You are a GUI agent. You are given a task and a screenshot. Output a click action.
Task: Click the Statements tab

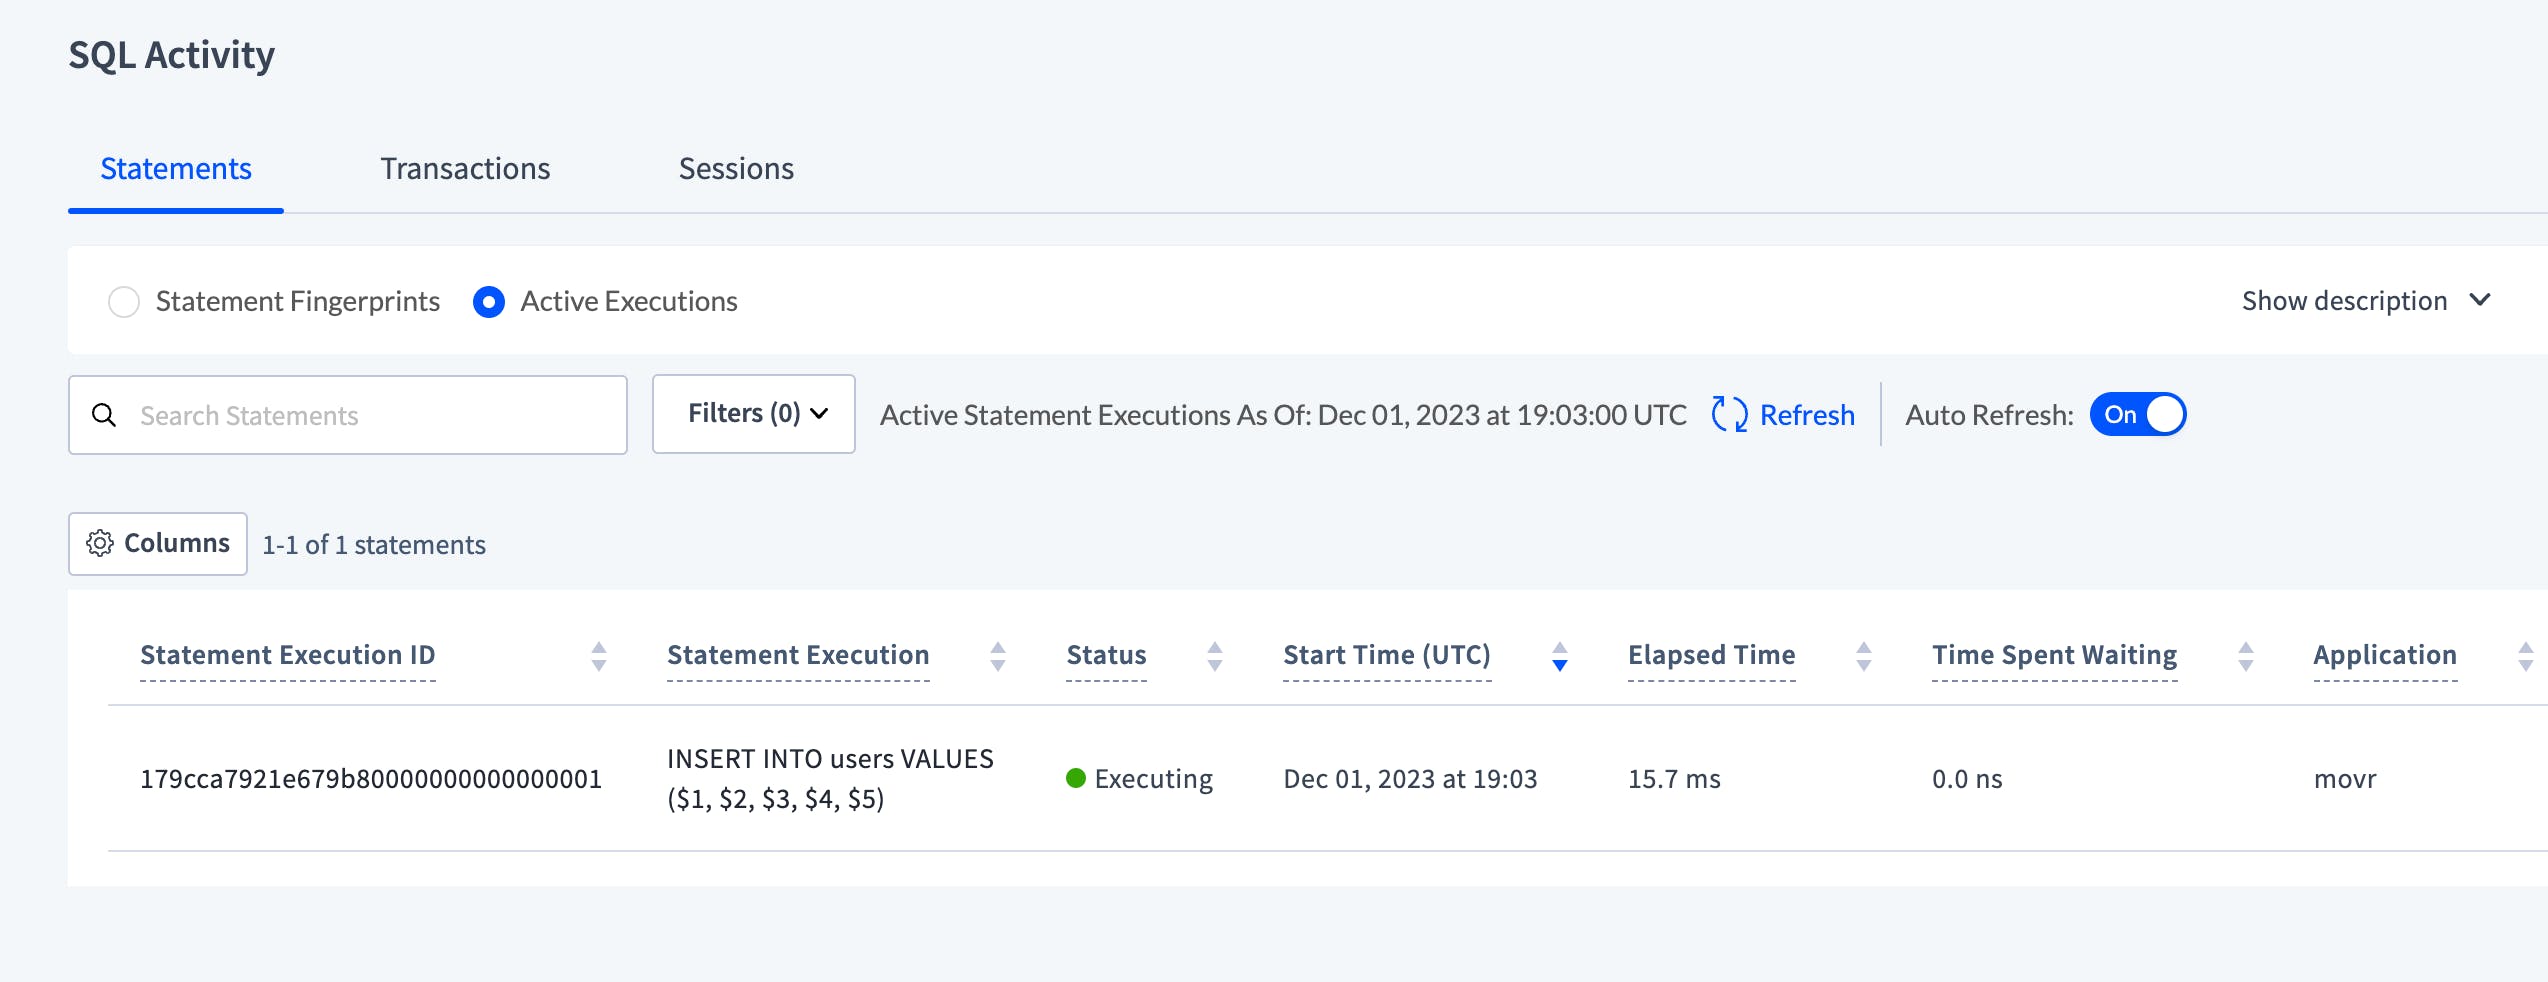pos(176,169)
